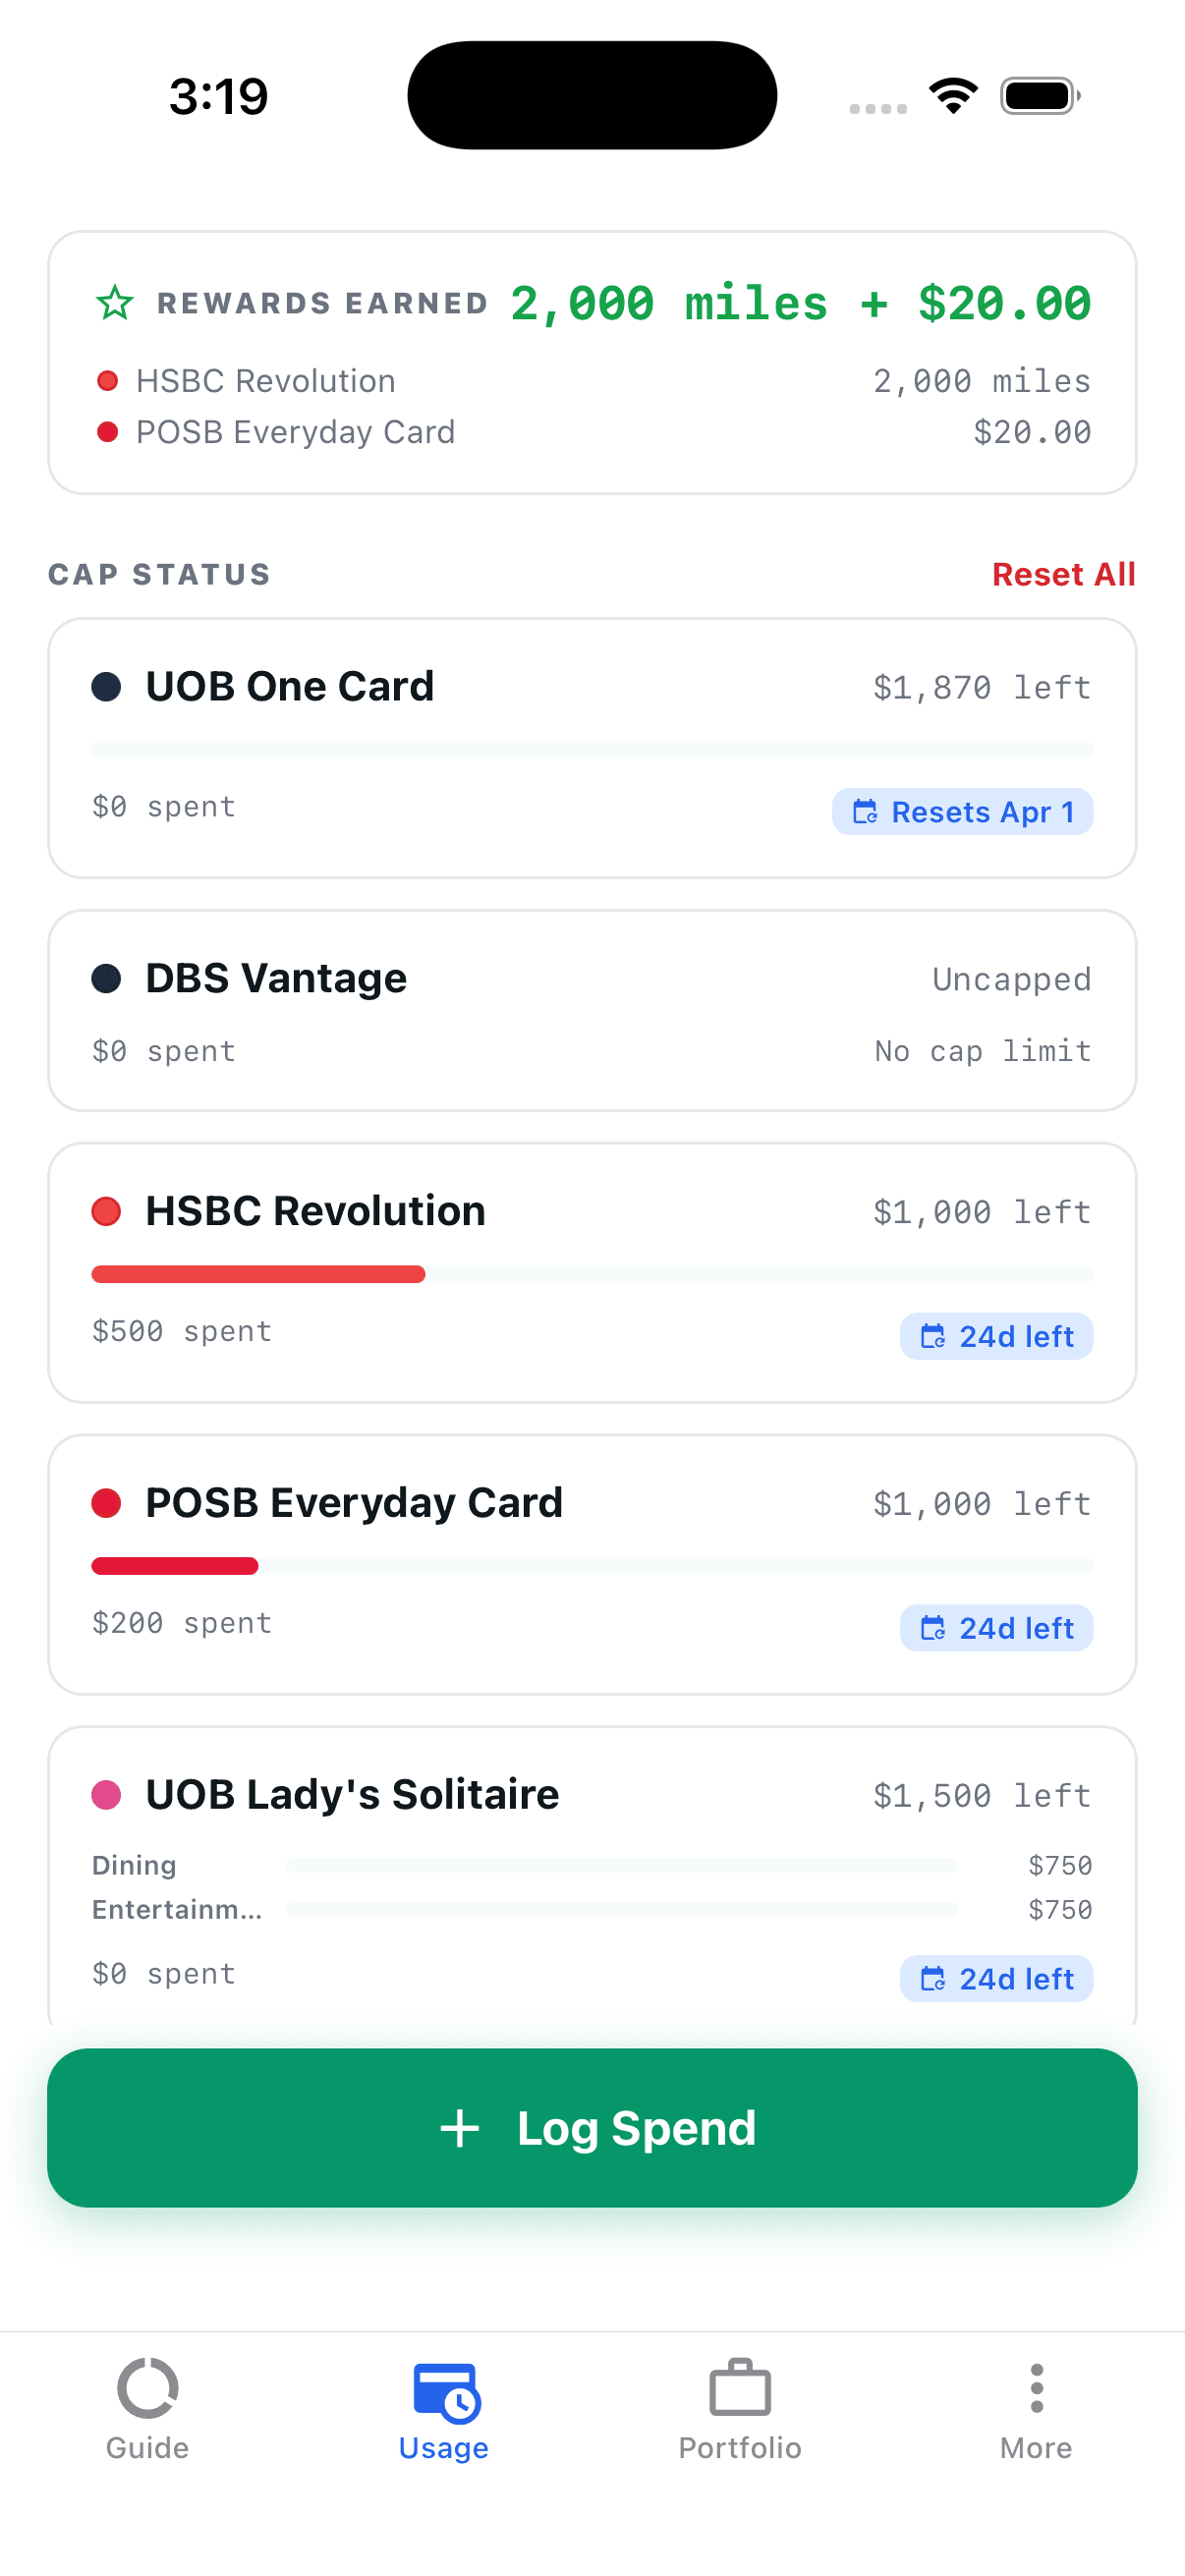1185x2576 pixels.
Task: Tap the DBS Vantage card title
Action: pos(276,978)
